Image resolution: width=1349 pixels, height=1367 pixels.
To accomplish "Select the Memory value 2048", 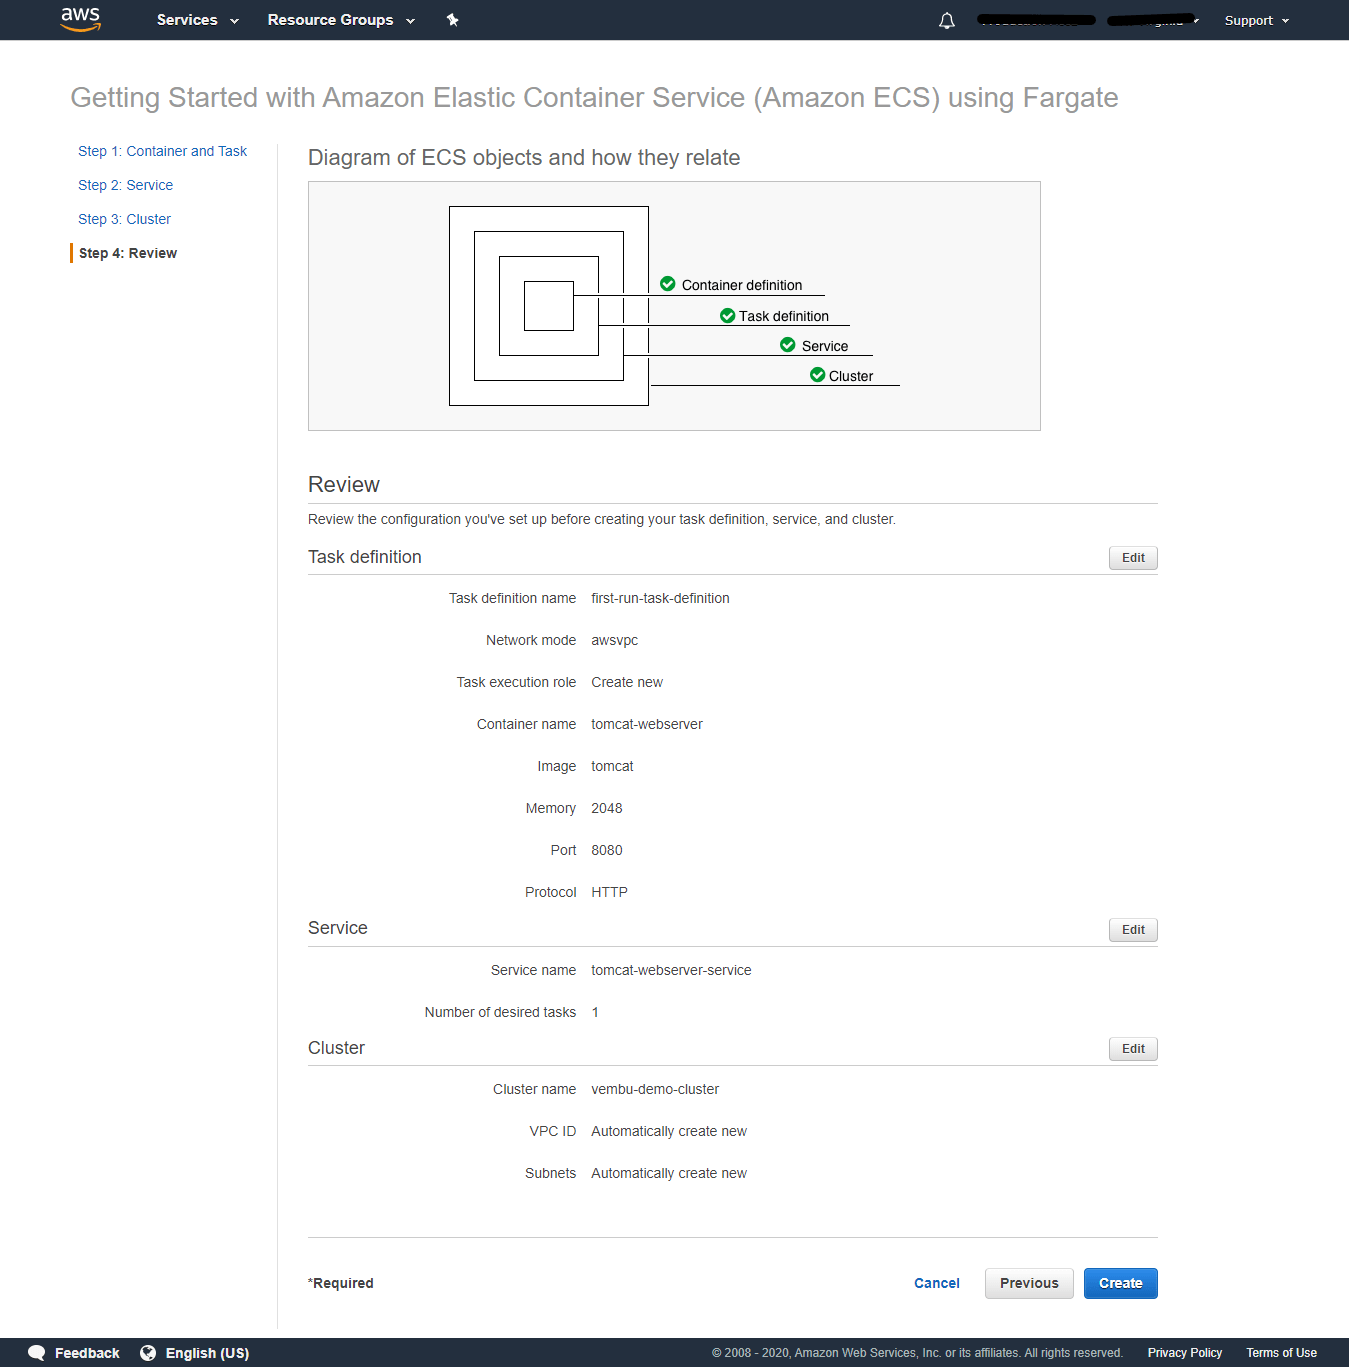I will (607, 808).
